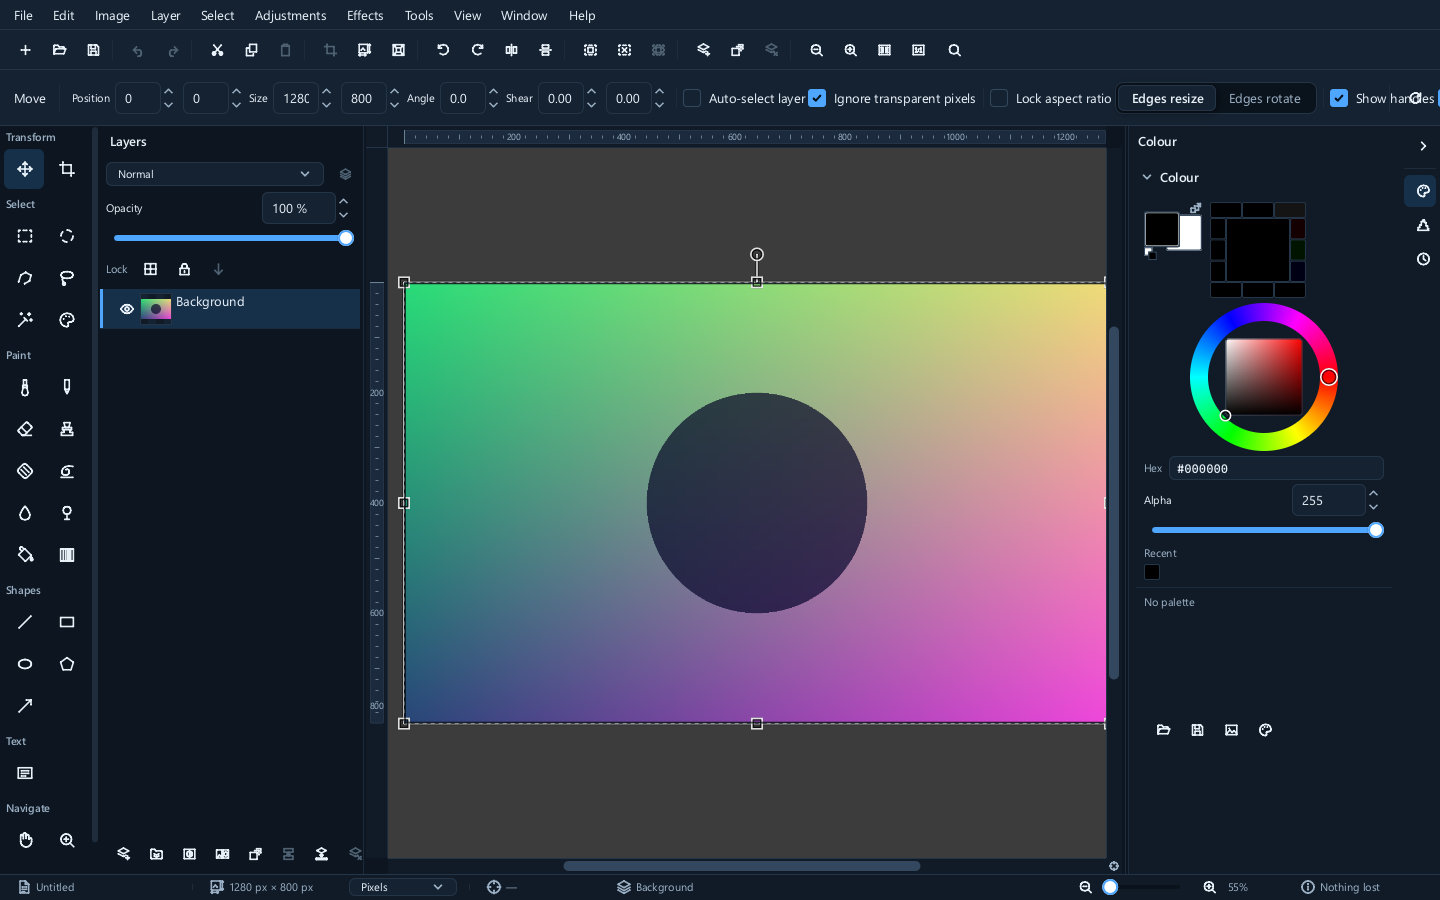This screenshot has height=900, width=1440.
Task: Click the Nothing lost status indicator
Action: pos(1340,887)
